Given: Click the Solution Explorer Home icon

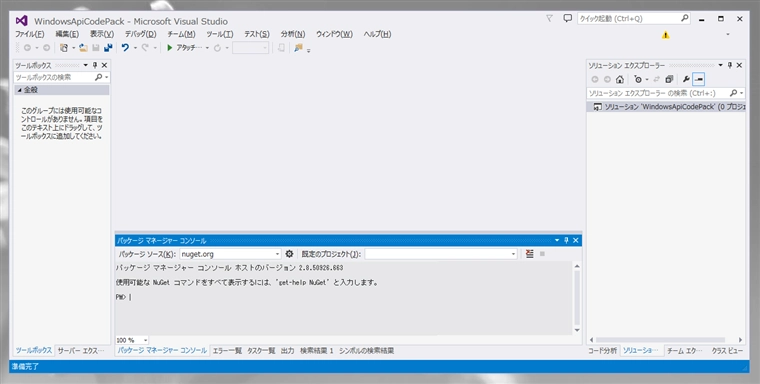Looking at the screenshot, I should coord(620,80).
